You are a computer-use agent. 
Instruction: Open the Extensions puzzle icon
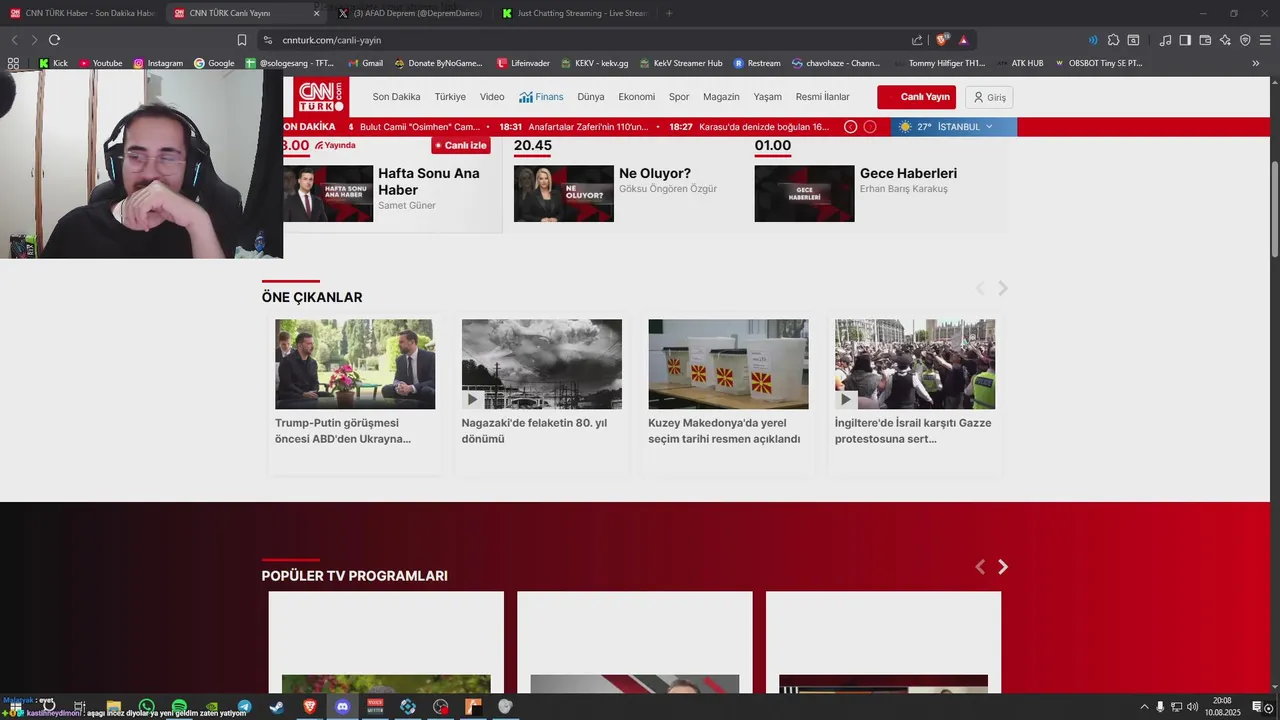[1113, 40]
